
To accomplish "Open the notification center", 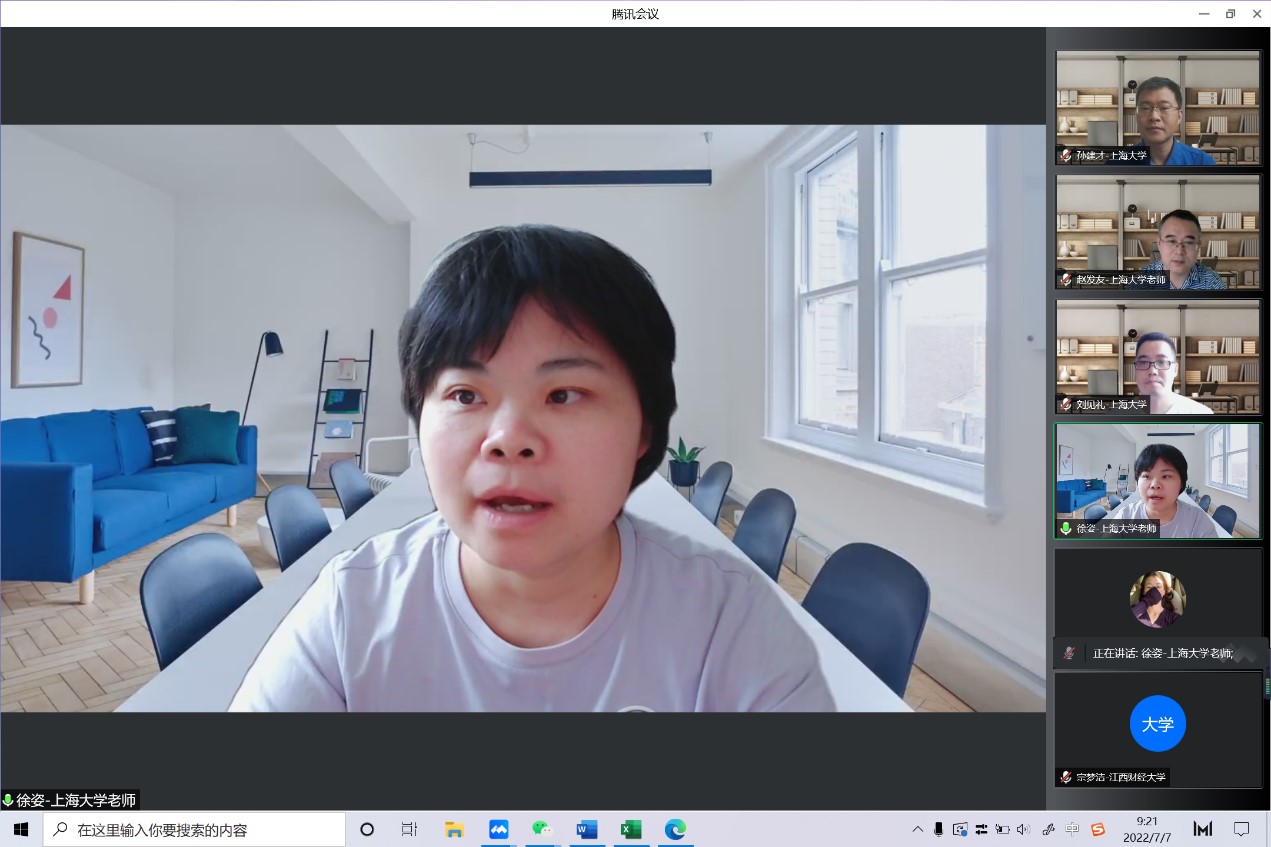I will click(1241, 829).
